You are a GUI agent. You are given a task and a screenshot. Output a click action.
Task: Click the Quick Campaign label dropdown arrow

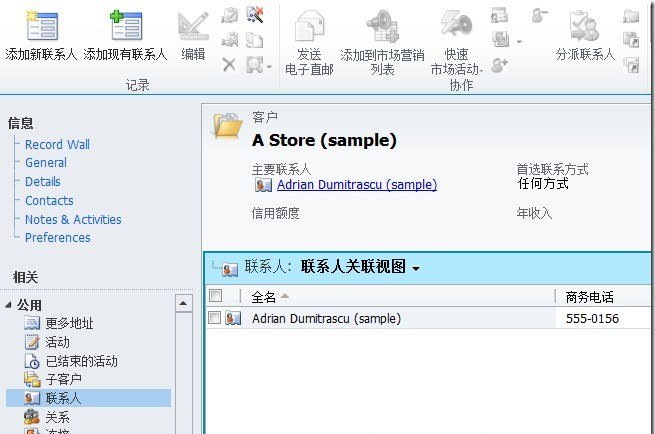tap(481, 72)
